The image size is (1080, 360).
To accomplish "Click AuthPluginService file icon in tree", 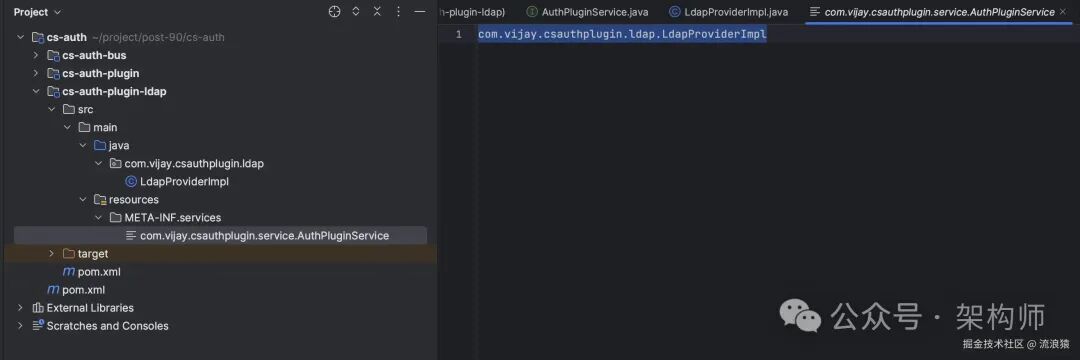I will click(131, 235).
